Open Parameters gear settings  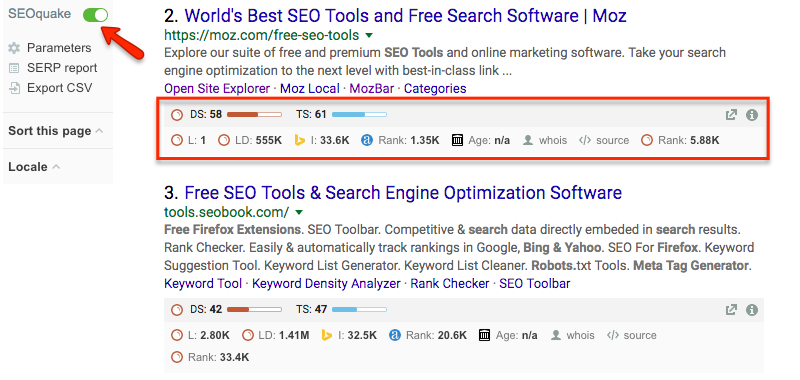pyautogui.click(x=50, y=48)
